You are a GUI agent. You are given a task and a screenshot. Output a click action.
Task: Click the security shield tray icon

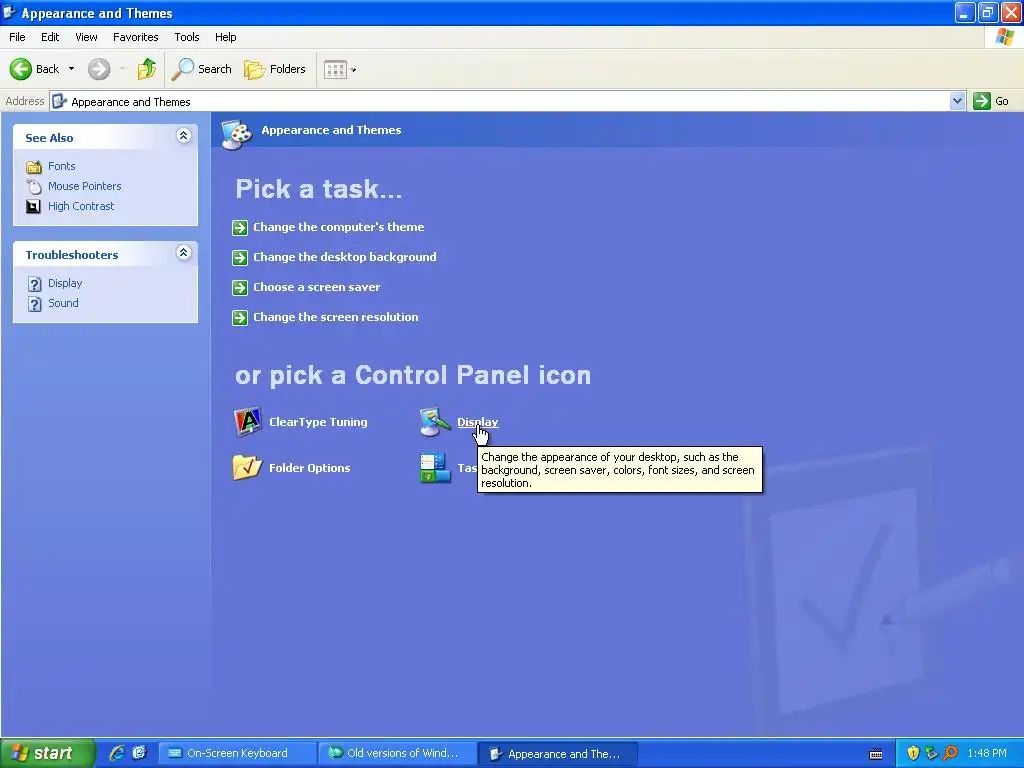[913, 754]
